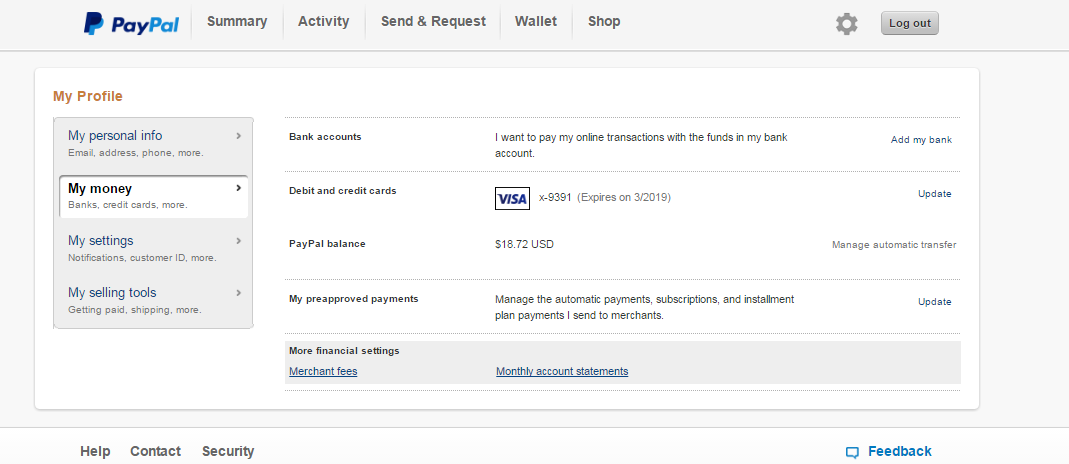The width and height of the screenshot is (1069, 464).
Task: Expand My personal info chevron arrow
Action: pos(239,136)
